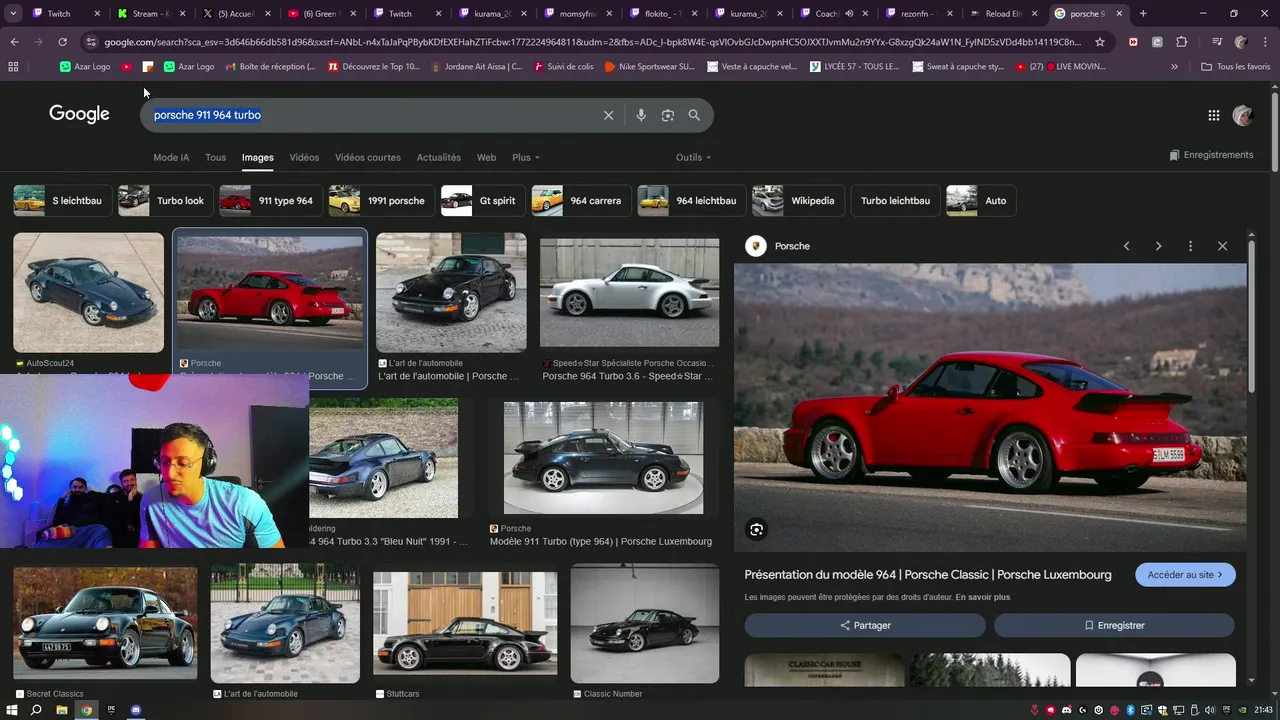The height and width of the screenshot is (720, 1280).
Task: Expand the Plus search filter menu
Action: click(526, 157)
